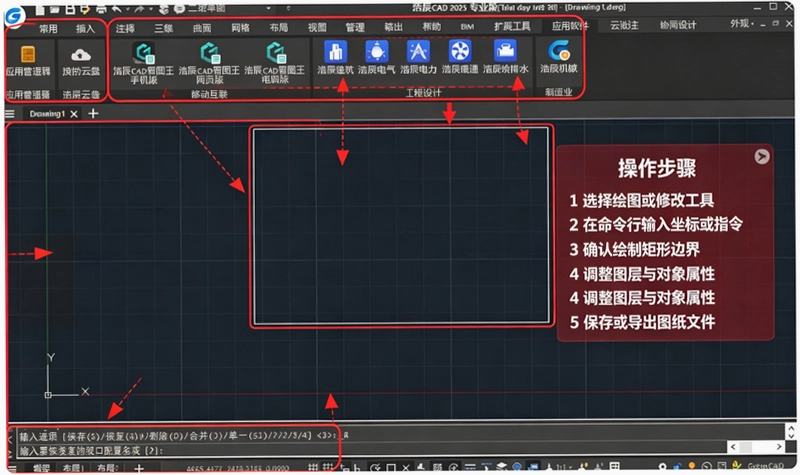Open the file tab list hamburger menu

point(10,114)
